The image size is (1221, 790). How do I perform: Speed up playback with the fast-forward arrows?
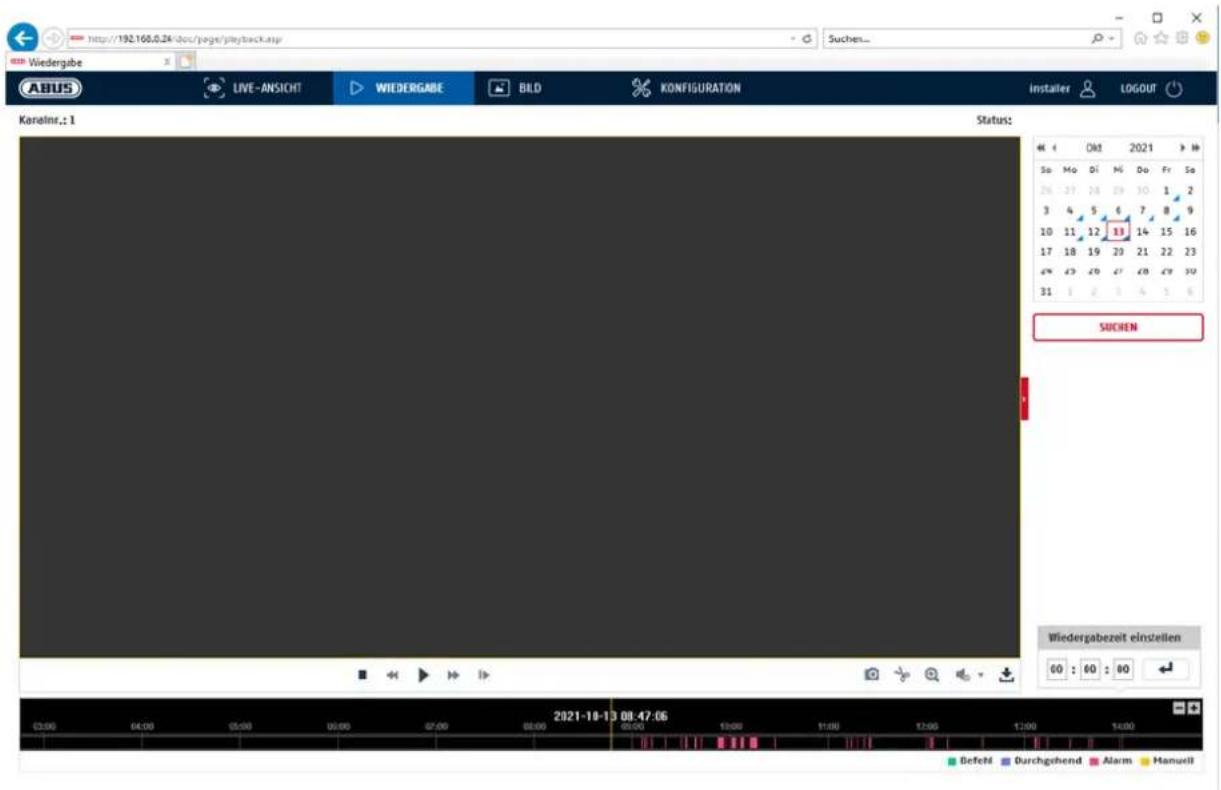coord(453,675)
